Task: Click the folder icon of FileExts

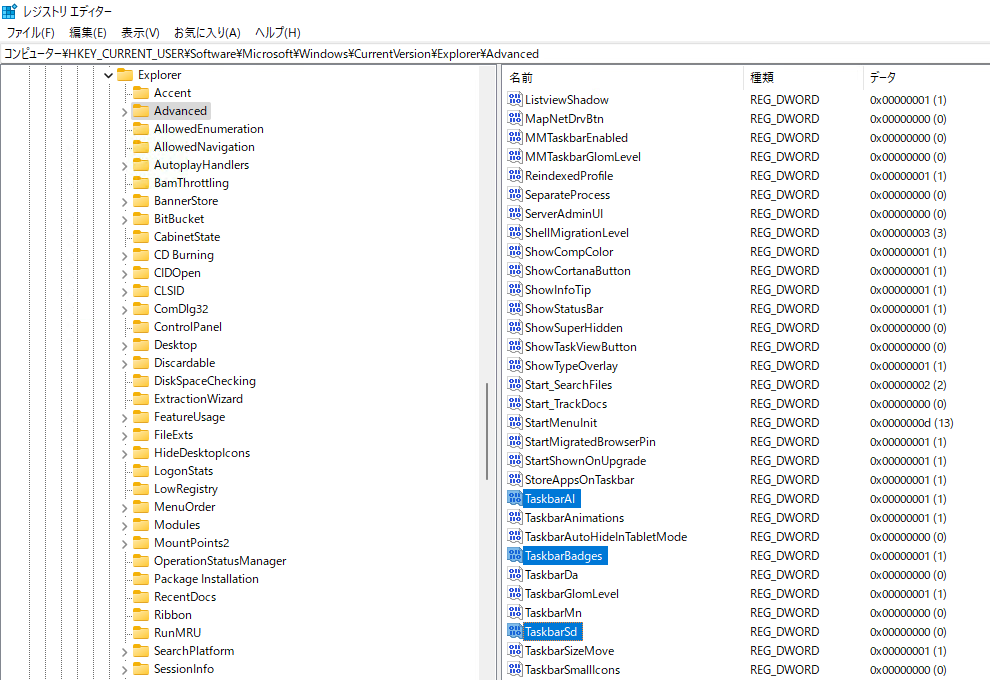Action: coord(141,434)
